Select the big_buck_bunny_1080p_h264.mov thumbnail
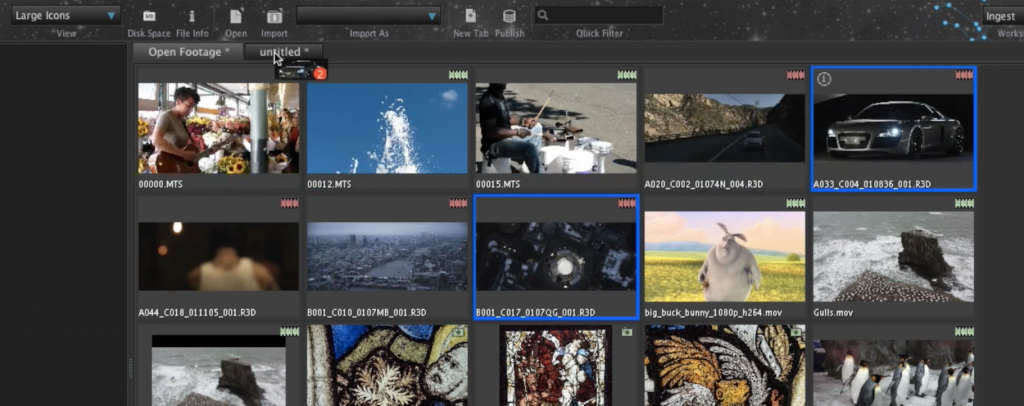The image size is (1024, 406). [x=724, y=256]
